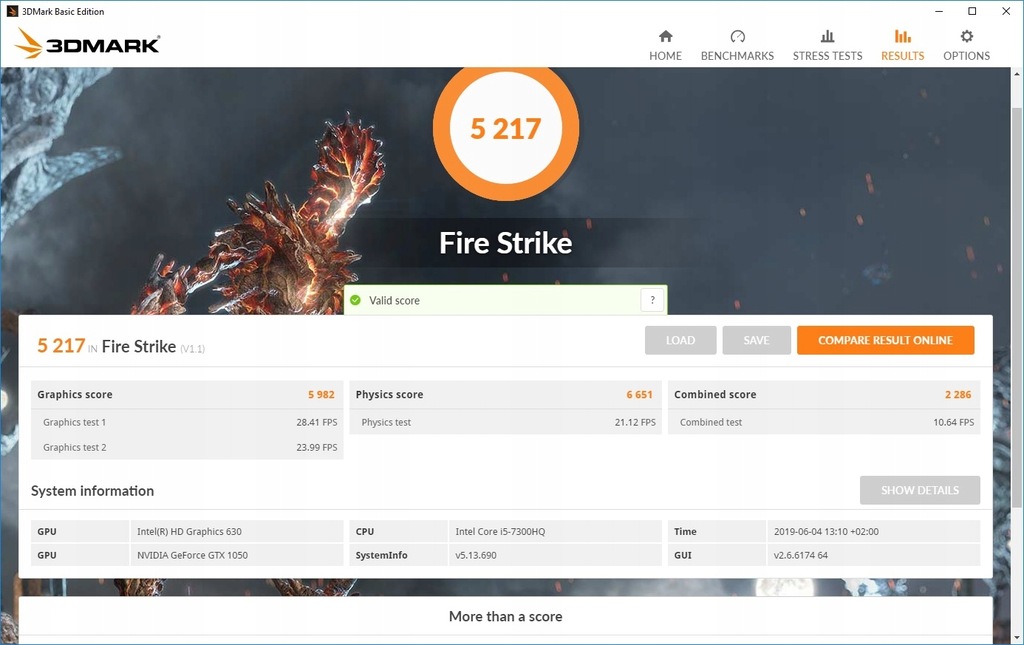Click the question mark help button beside Valid score
Viewport: 1024px width, 645px height.
652,300
